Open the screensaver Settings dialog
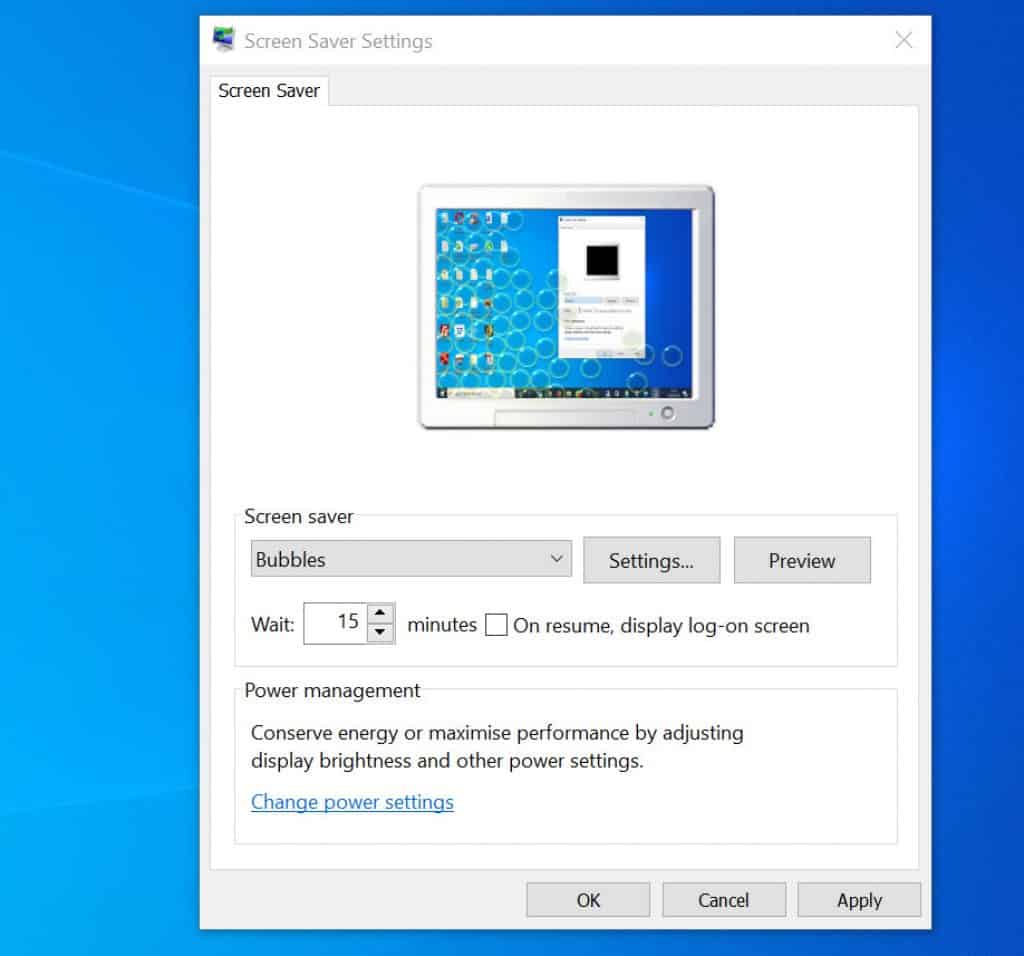1024x956 pixels. (x=651, y=560)
